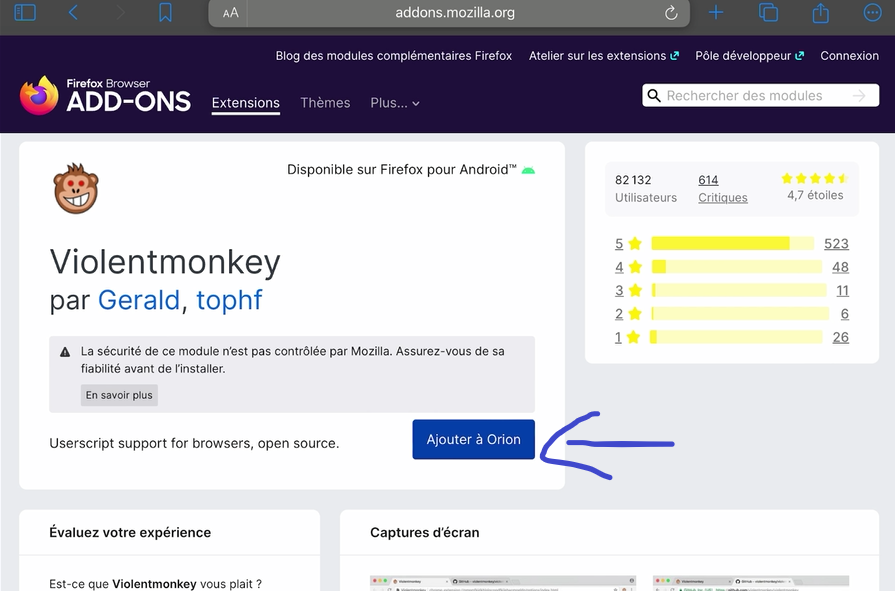Click the Rechercher des modules search field
The image size is (895, 591).
click(755, 96)
